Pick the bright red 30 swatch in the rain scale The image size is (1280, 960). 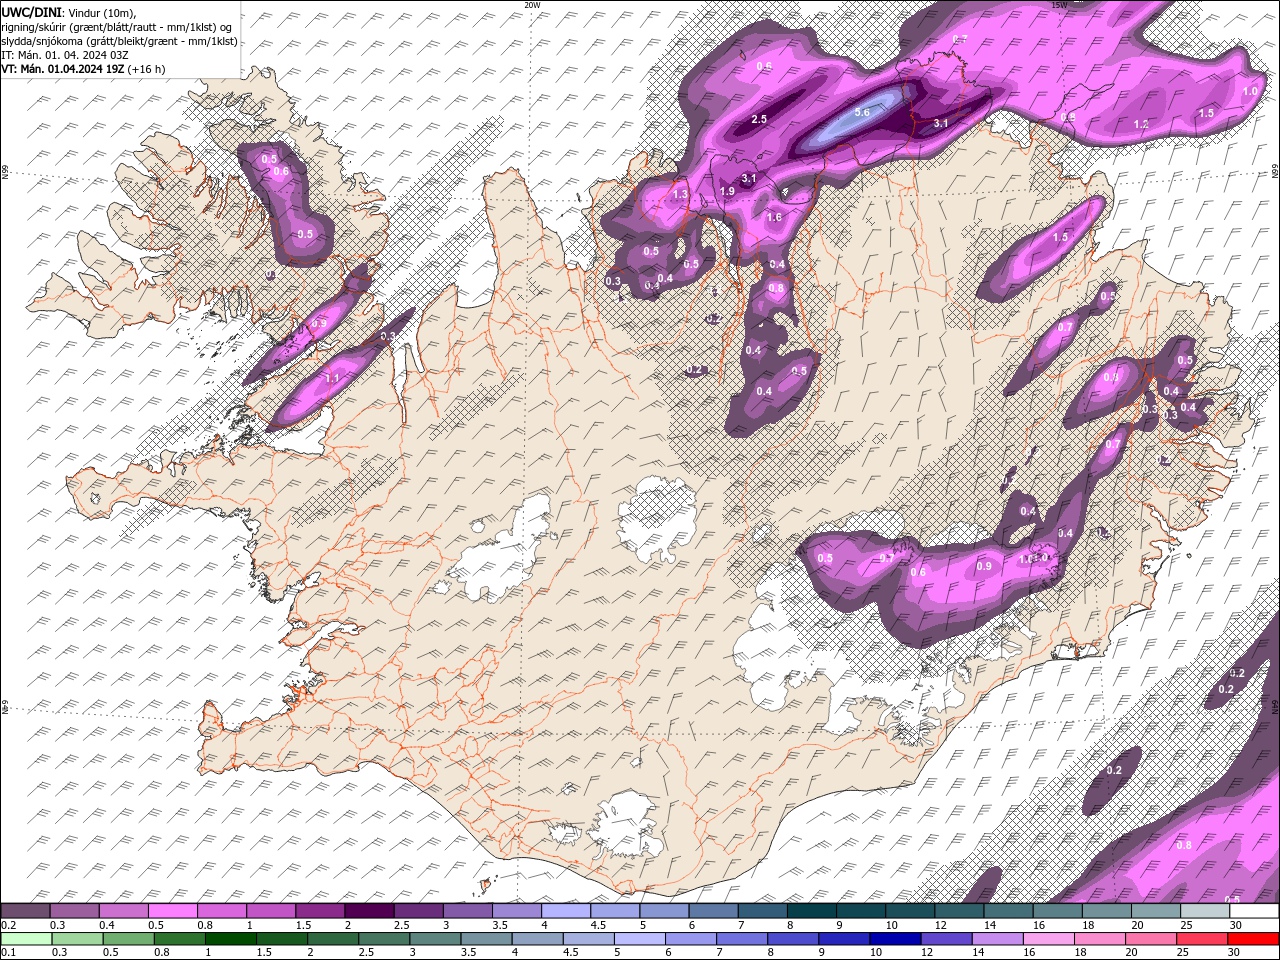1253,939
